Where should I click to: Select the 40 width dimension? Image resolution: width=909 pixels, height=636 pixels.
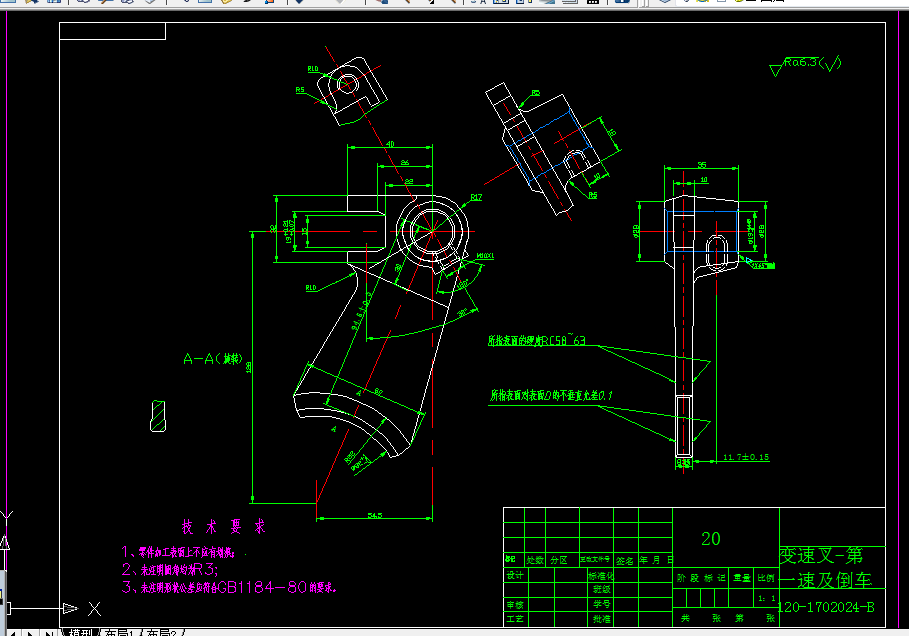coord(390,143)
